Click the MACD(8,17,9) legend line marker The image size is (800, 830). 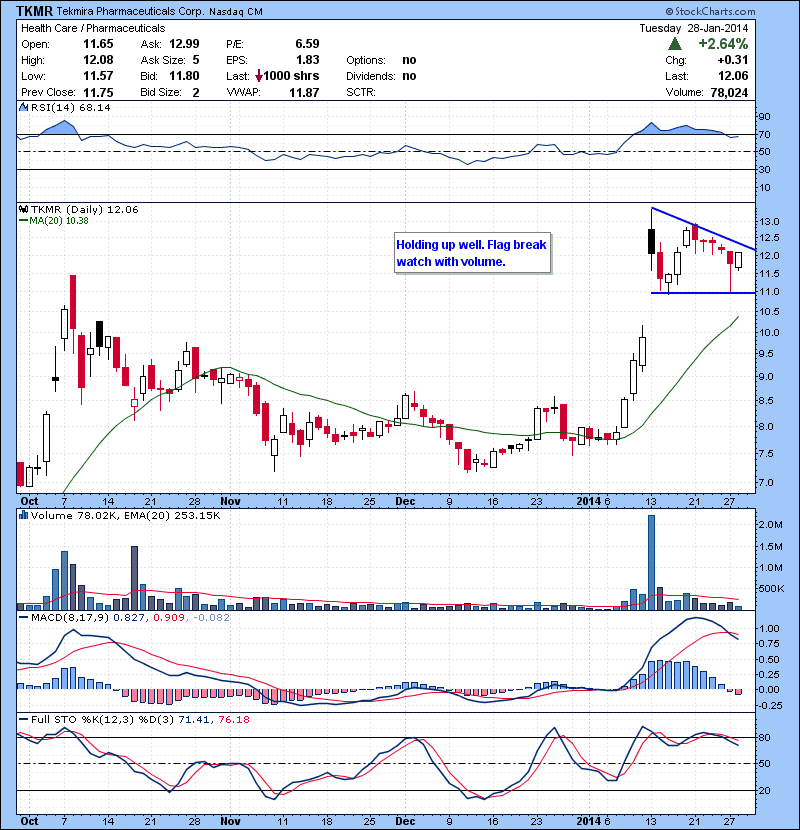coord(23,618)
